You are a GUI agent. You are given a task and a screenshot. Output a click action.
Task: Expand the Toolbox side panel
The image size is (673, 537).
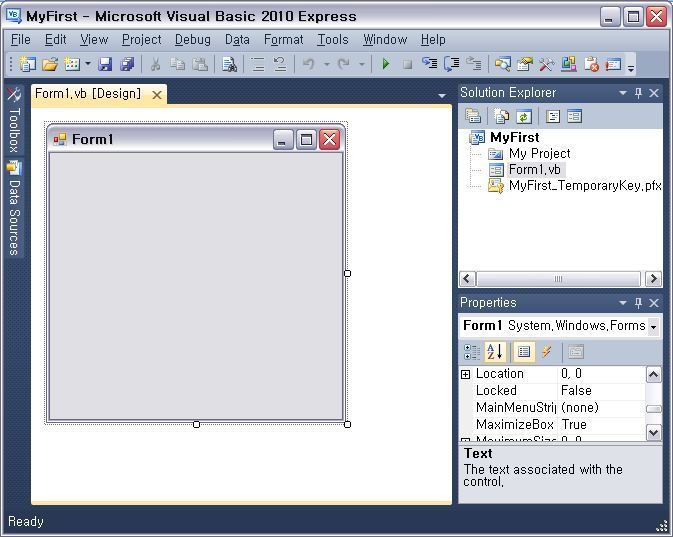pyautogui.click(x=14, y=121)
